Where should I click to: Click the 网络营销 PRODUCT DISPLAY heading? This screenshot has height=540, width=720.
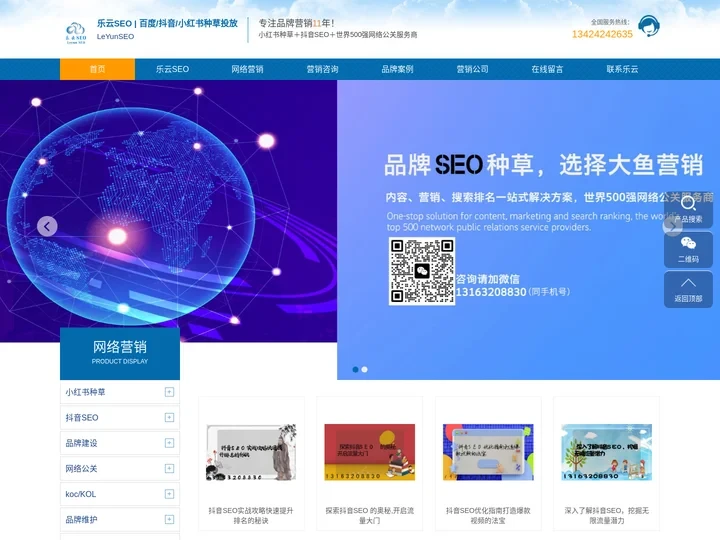[x=120, y=353]
